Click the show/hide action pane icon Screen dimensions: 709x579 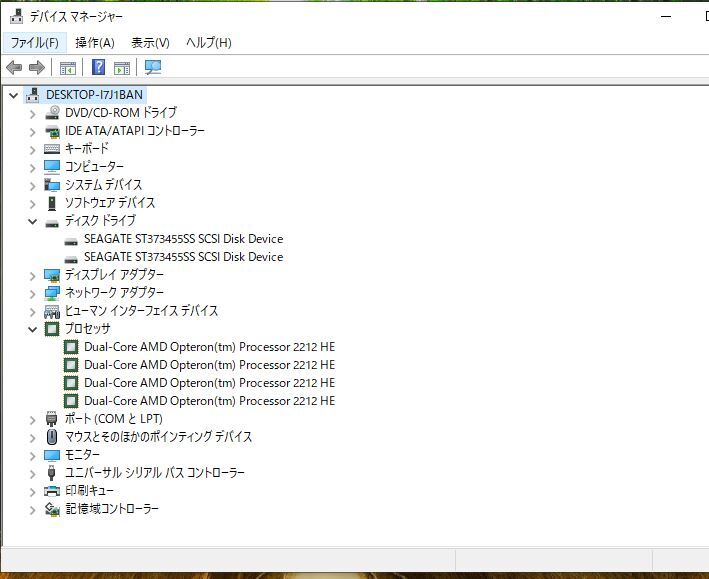122,68
